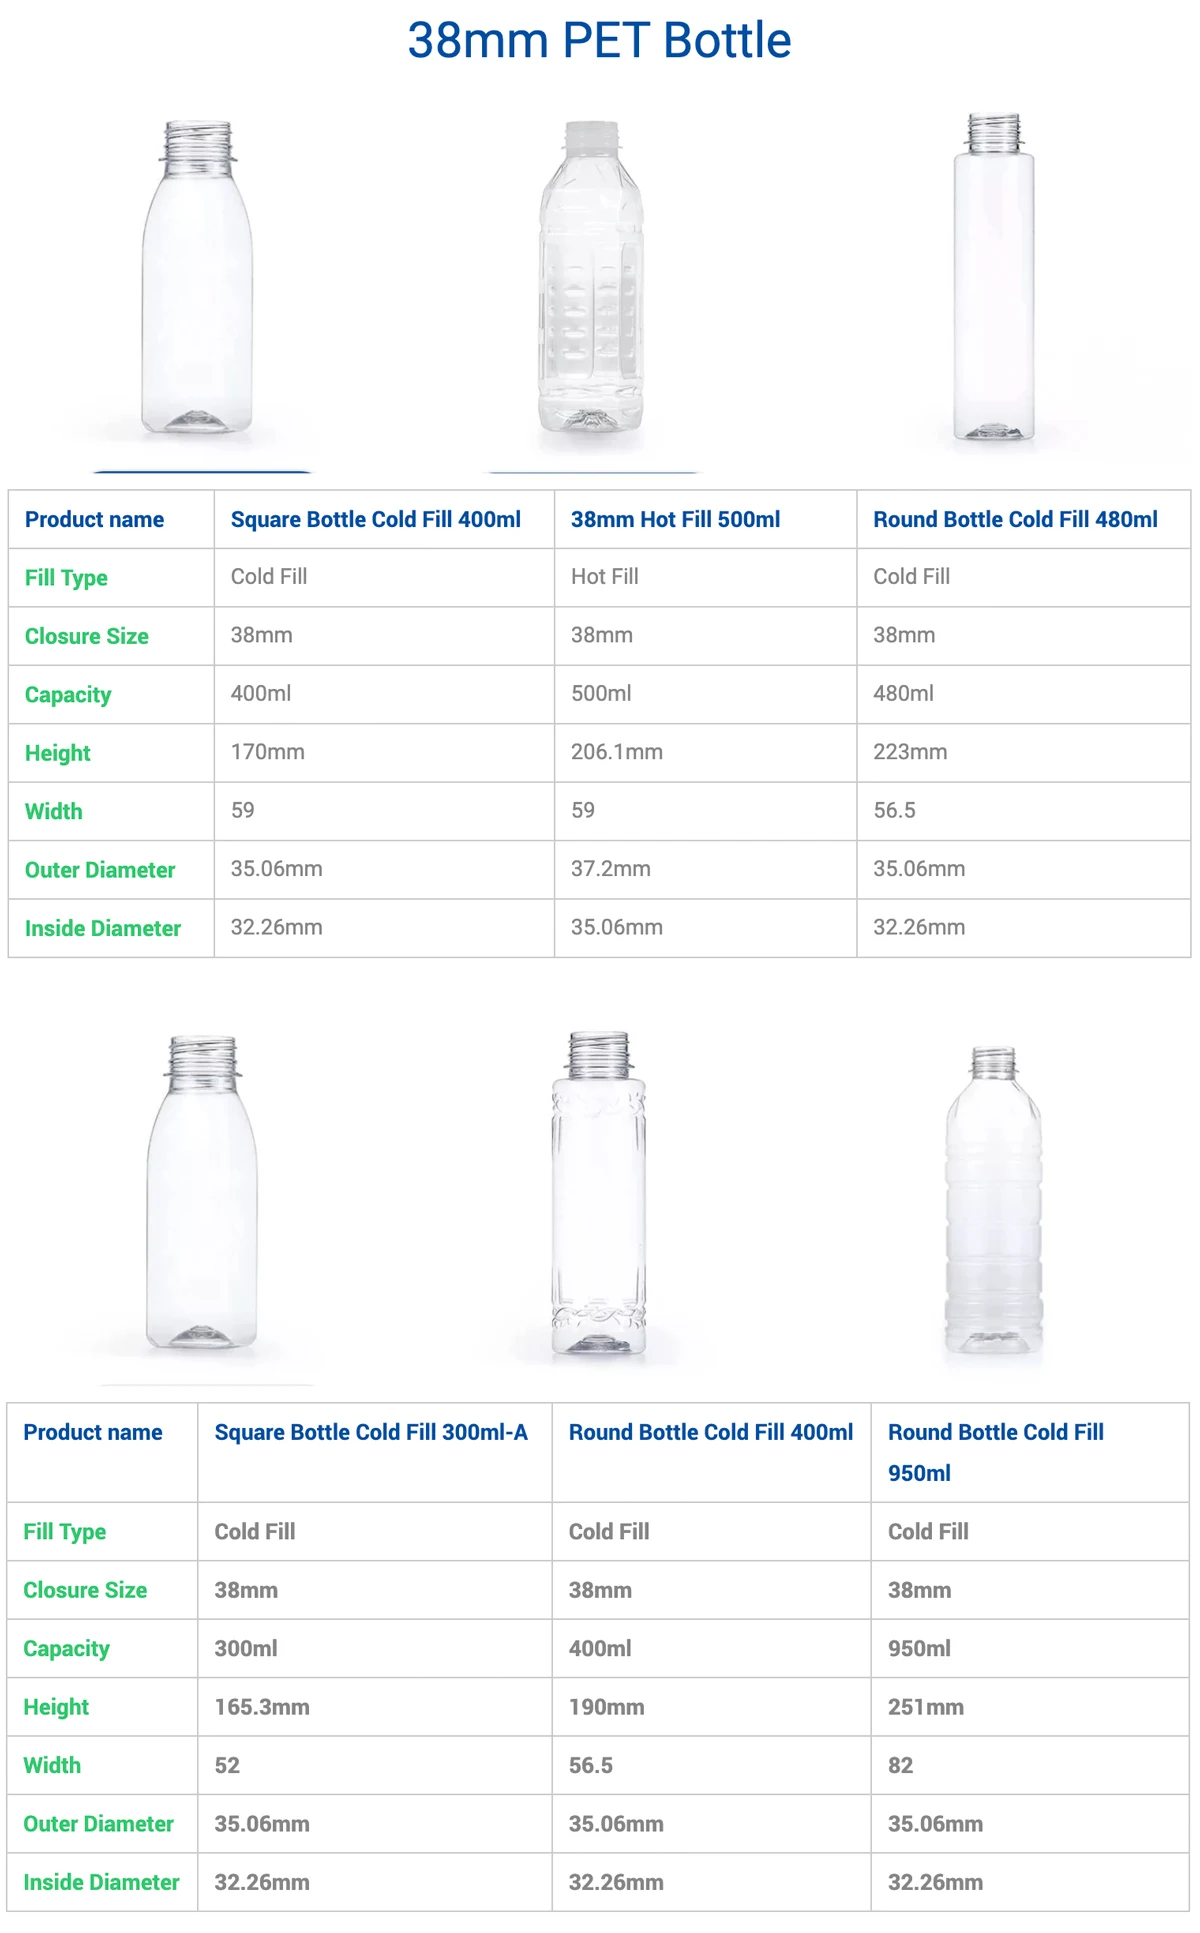Click the Inside Diameter label in second table
Screen dimensions: 1200x1933
pyautogui.click(x=101, y=1882)
